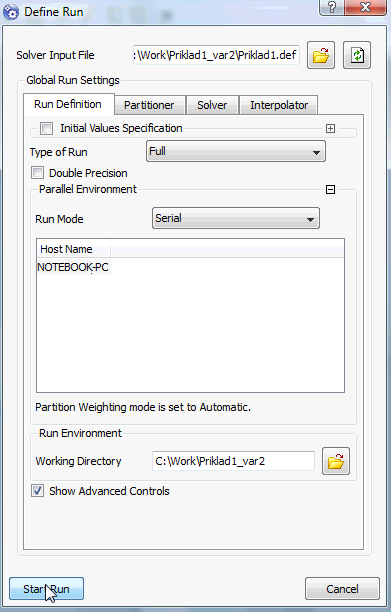Click the Define Run title bar icon
Screen dimensions: 391x612
(11, 12)
